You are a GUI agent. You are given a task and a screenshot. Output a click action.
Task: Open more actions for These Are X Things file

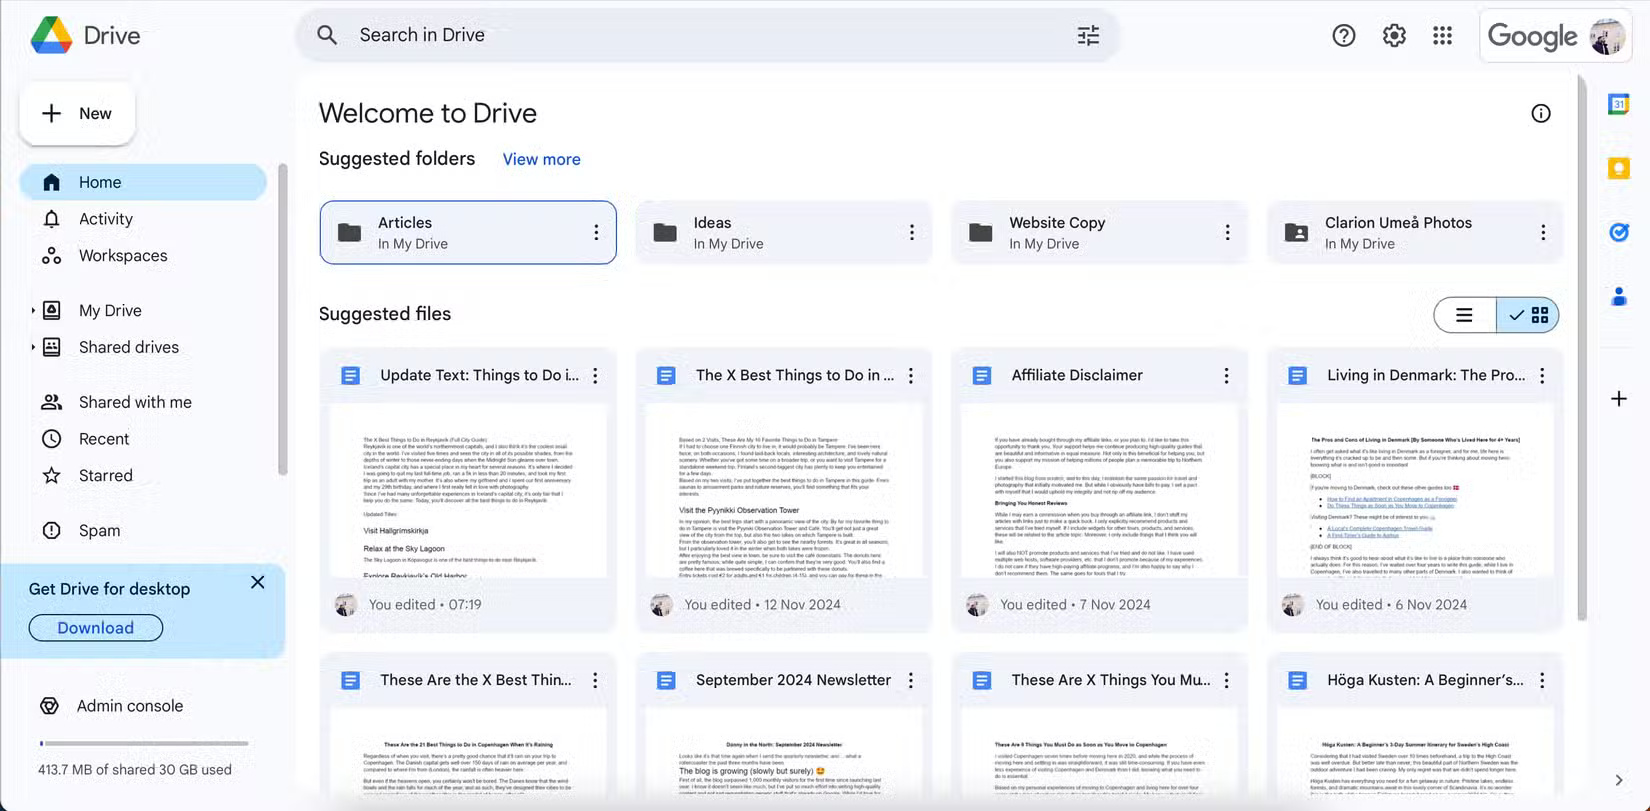[x=1226, y=680]
